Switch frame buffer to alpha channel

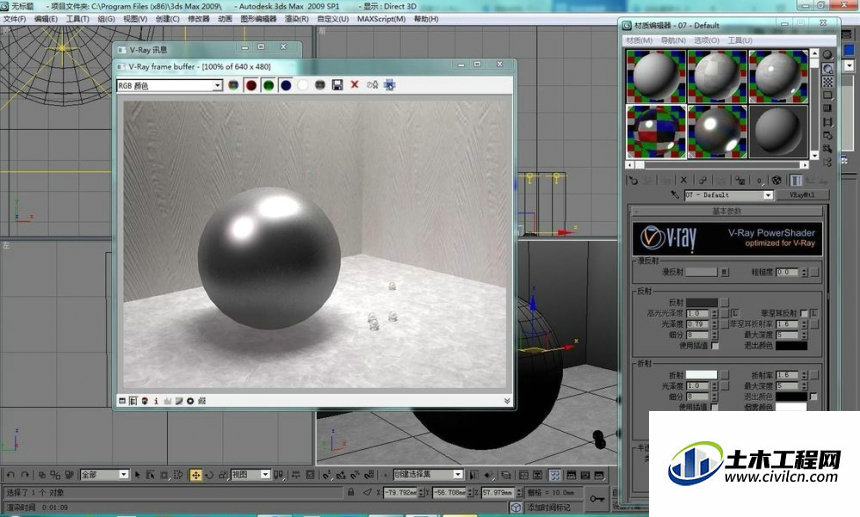point(303,85)
